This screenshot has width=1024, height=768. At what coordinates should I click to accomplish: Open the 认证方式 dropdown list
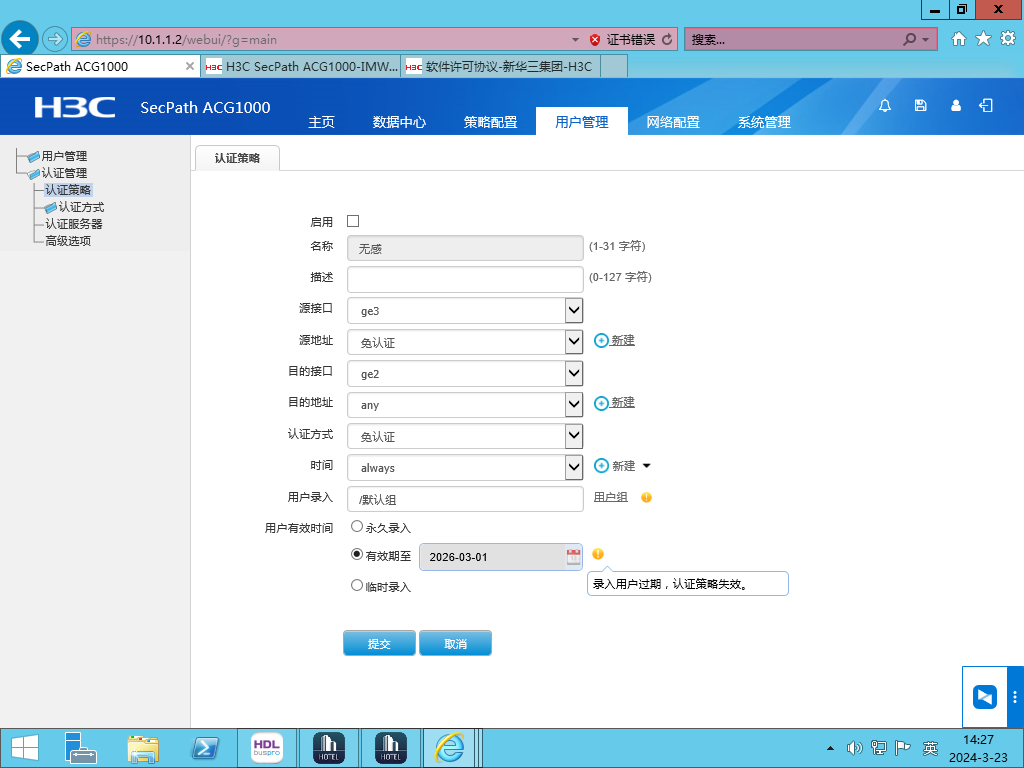pyautogui.click(x=573, y=436)
